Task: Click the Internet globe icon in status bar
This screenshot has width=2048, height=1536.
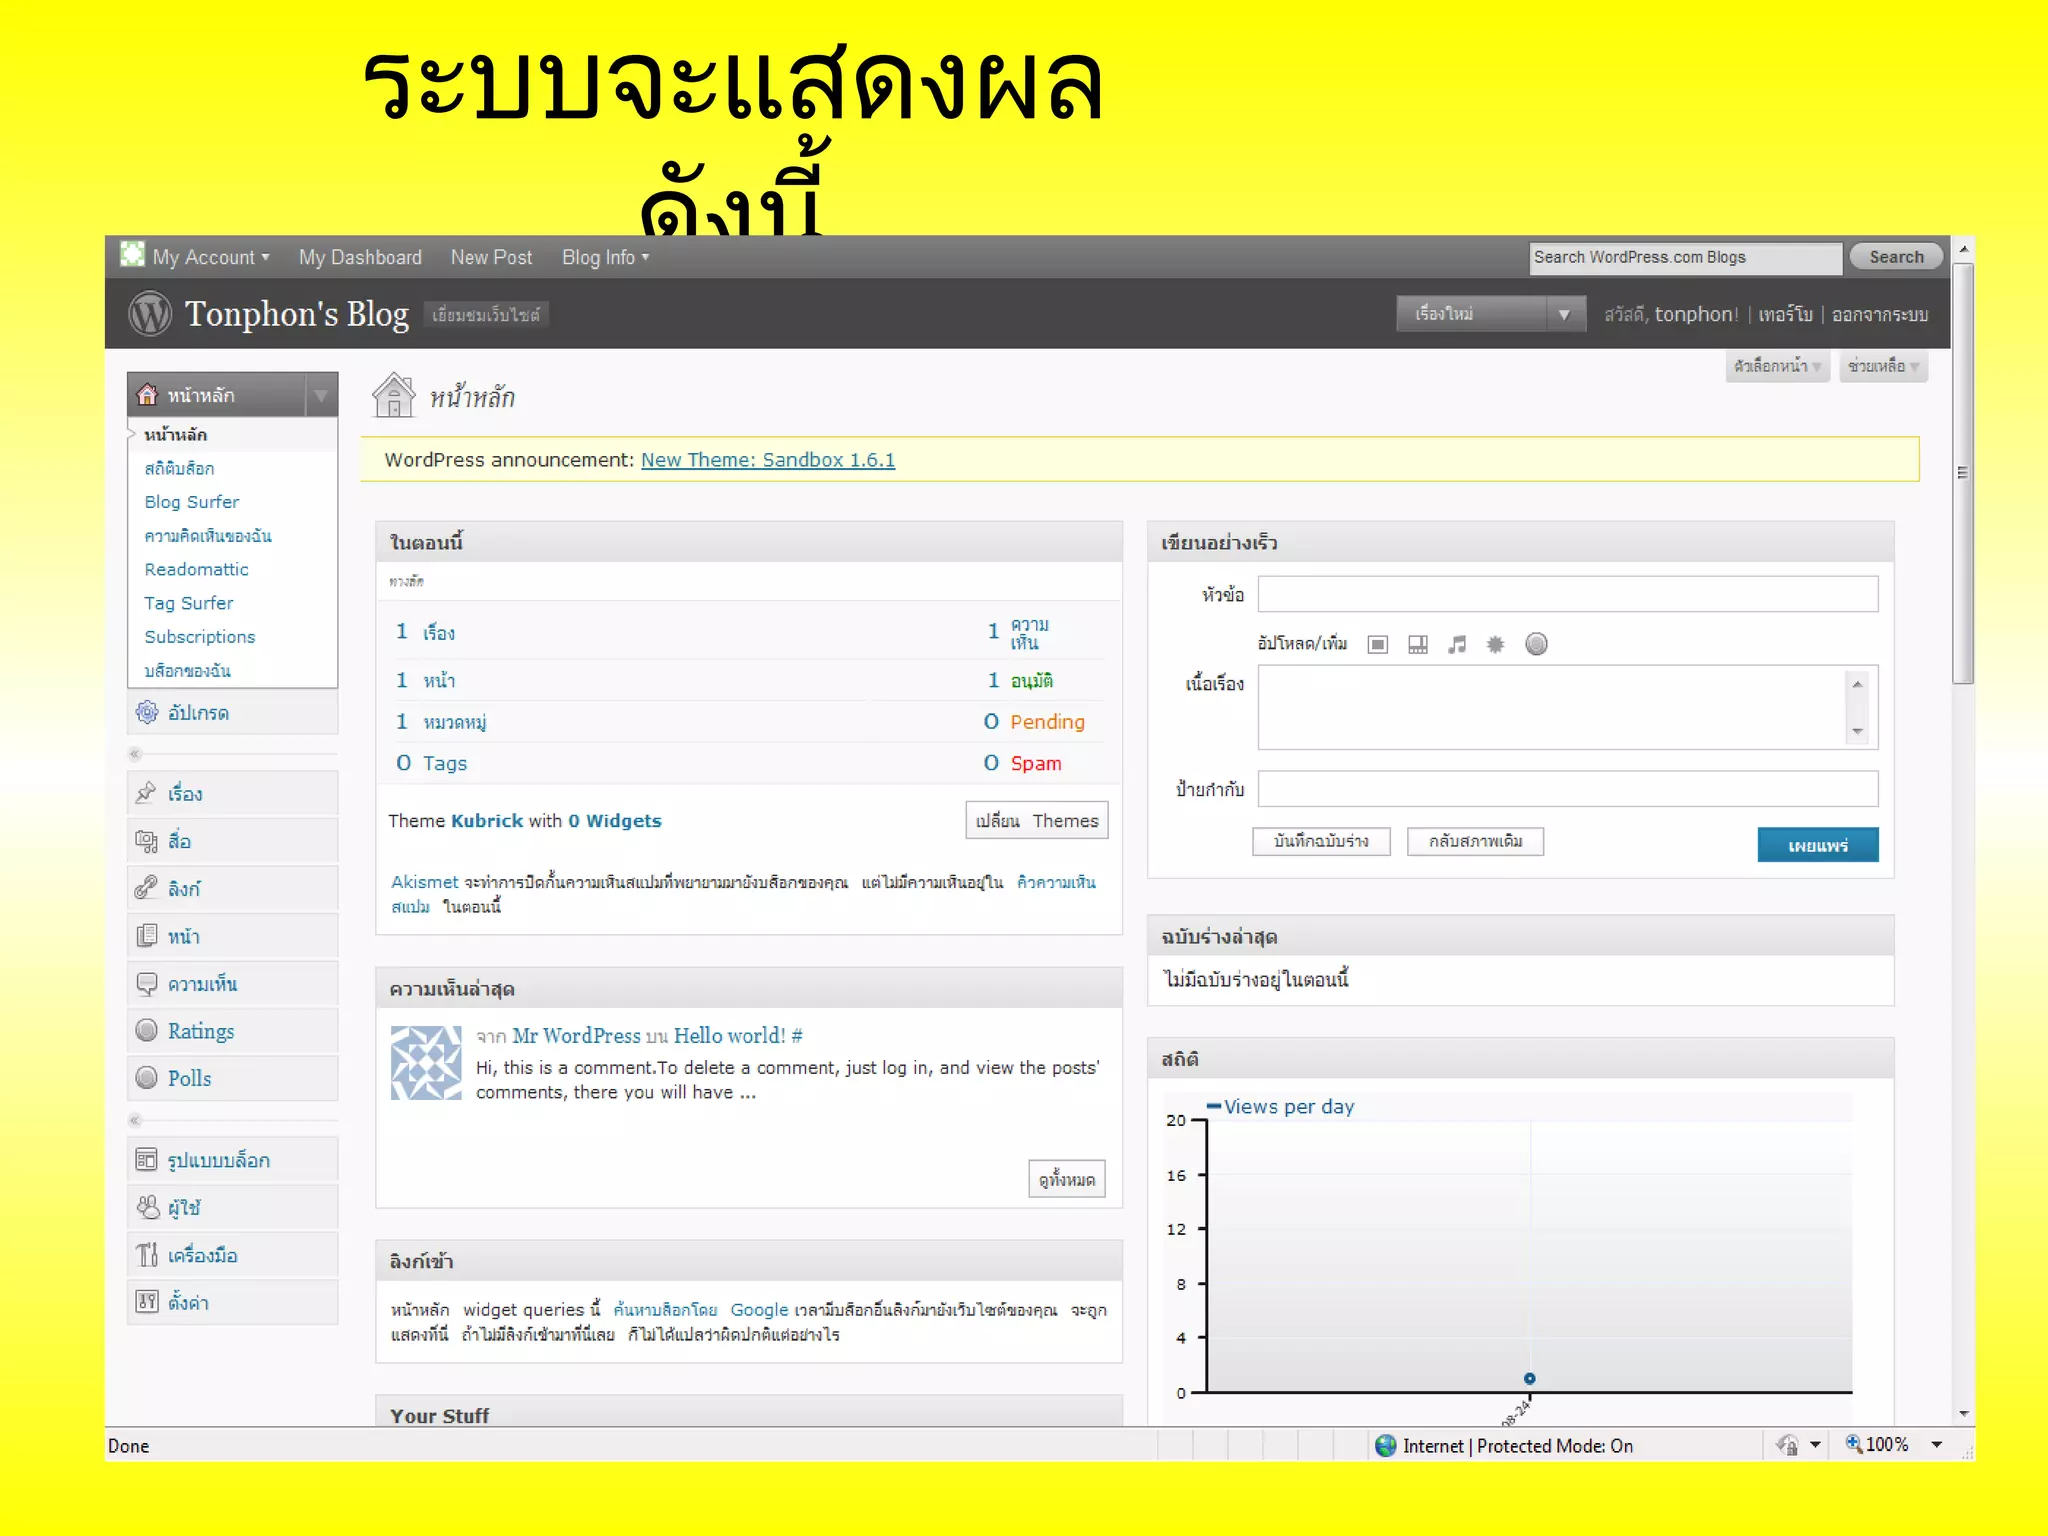Action: [x=1386, y=1445]
